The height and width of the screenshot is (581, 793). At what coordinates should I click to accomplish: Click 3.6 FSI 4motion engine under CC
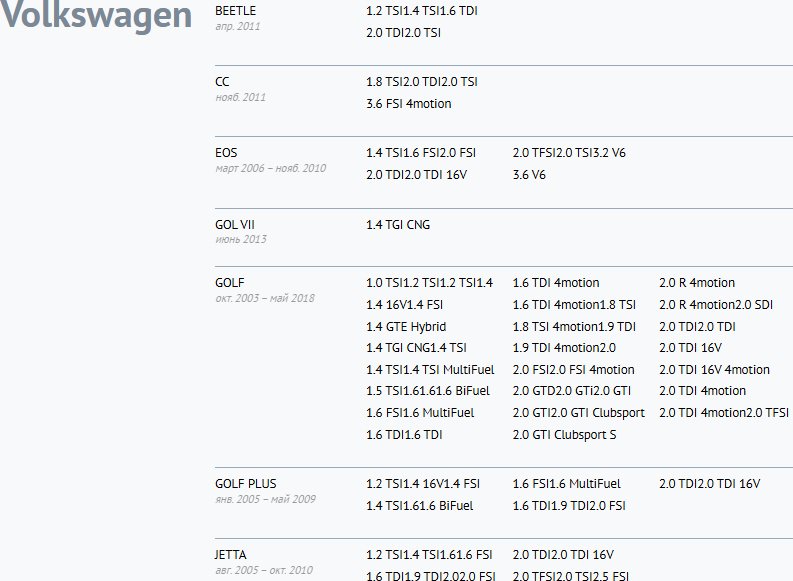coord(409,104)
